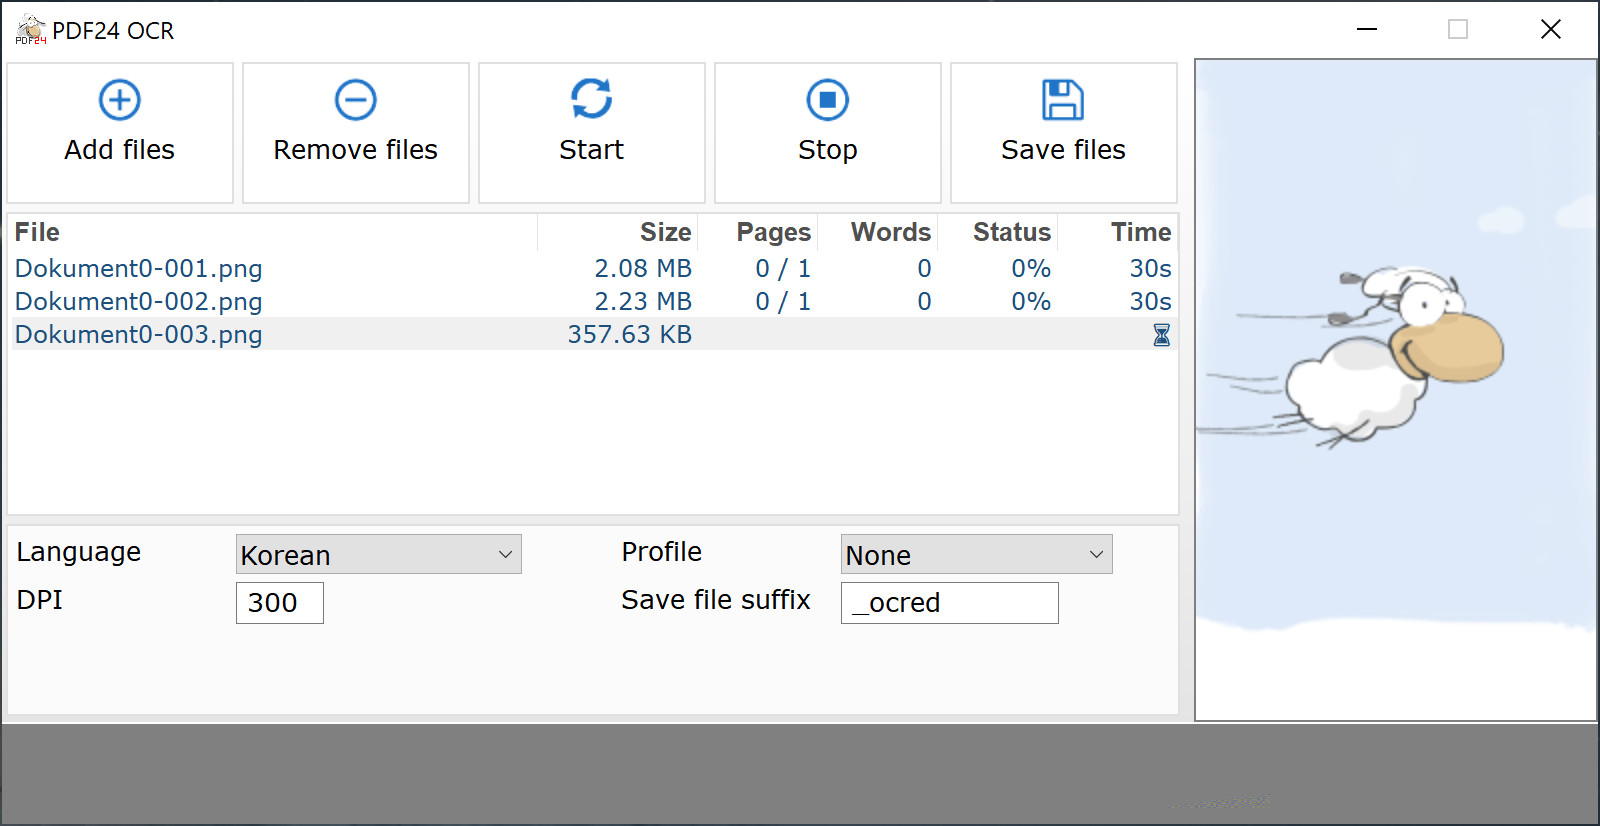The image size is (1600, 826).
Task: Select file Dokument0-001.png
Action: click(x=139, y=268)
